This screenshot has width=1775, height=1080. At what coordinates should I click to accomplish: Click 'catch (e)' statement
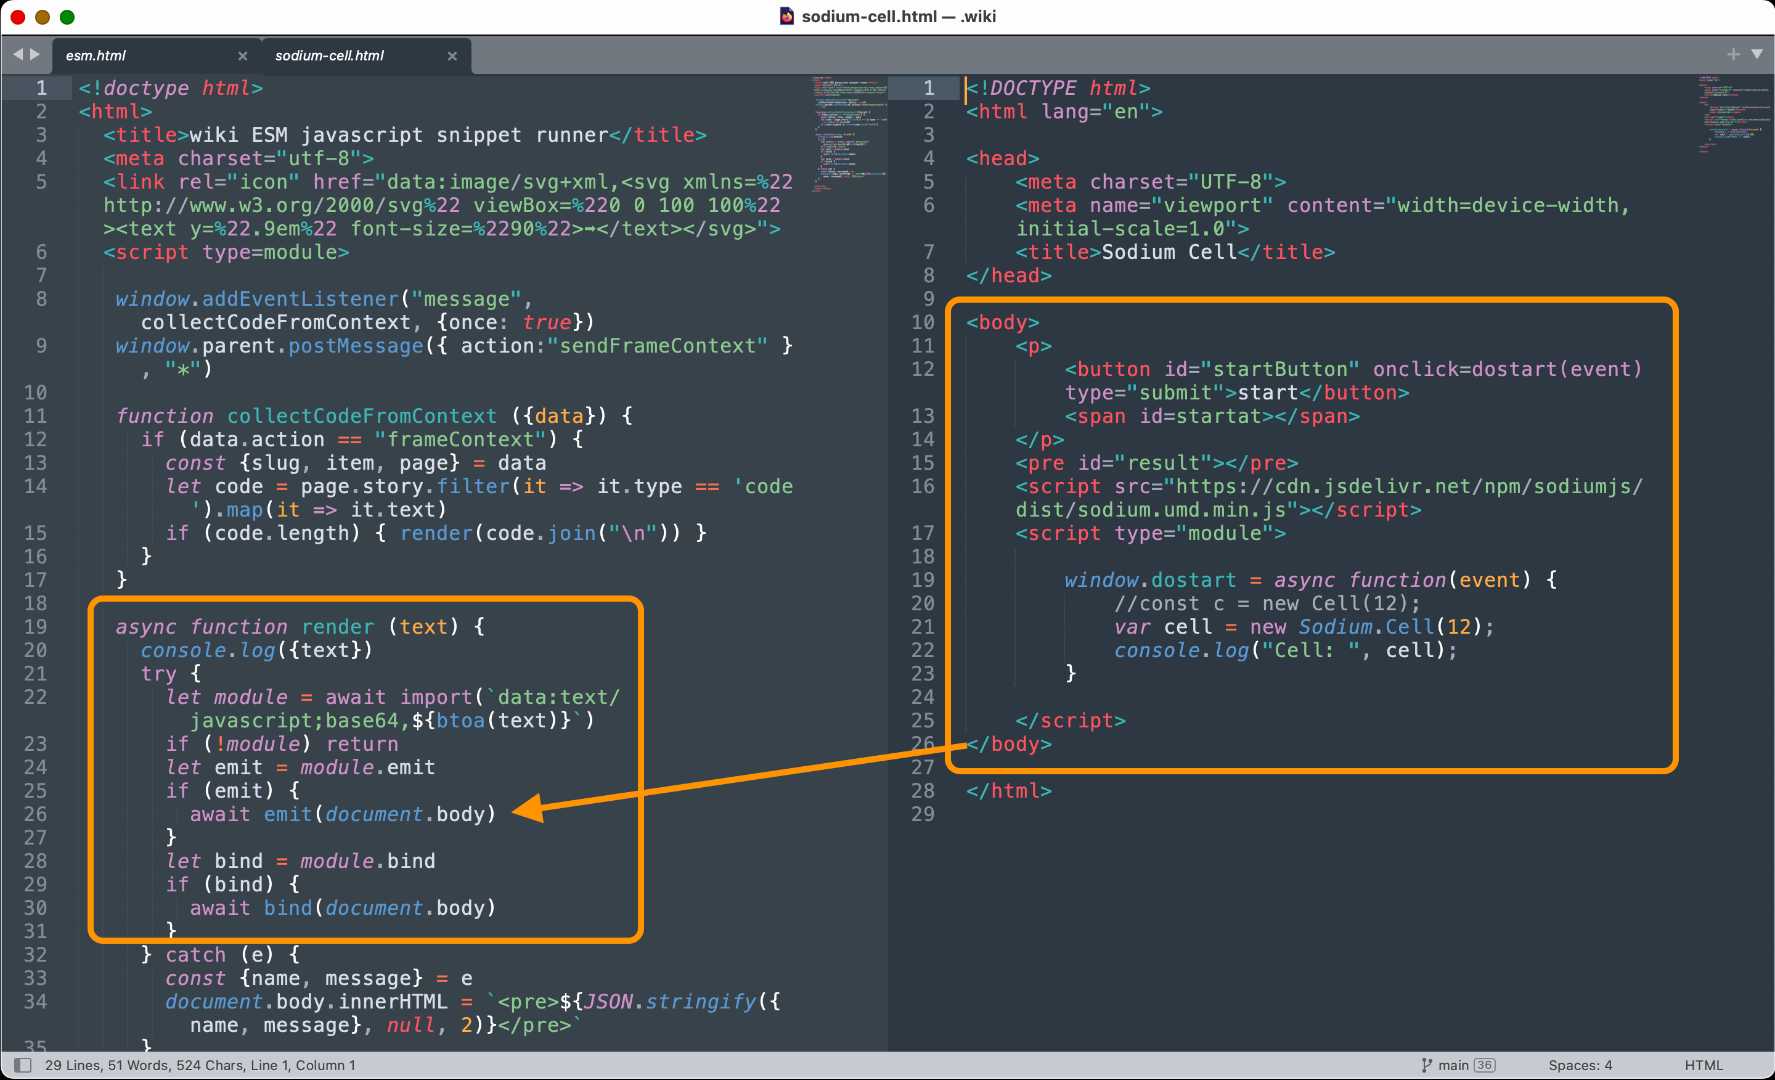(x=232, y=955)
